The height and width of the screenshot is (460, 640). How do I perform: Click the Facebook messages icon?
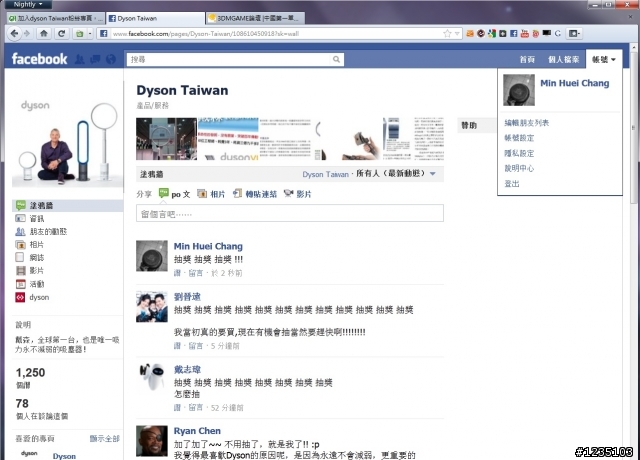95,60
